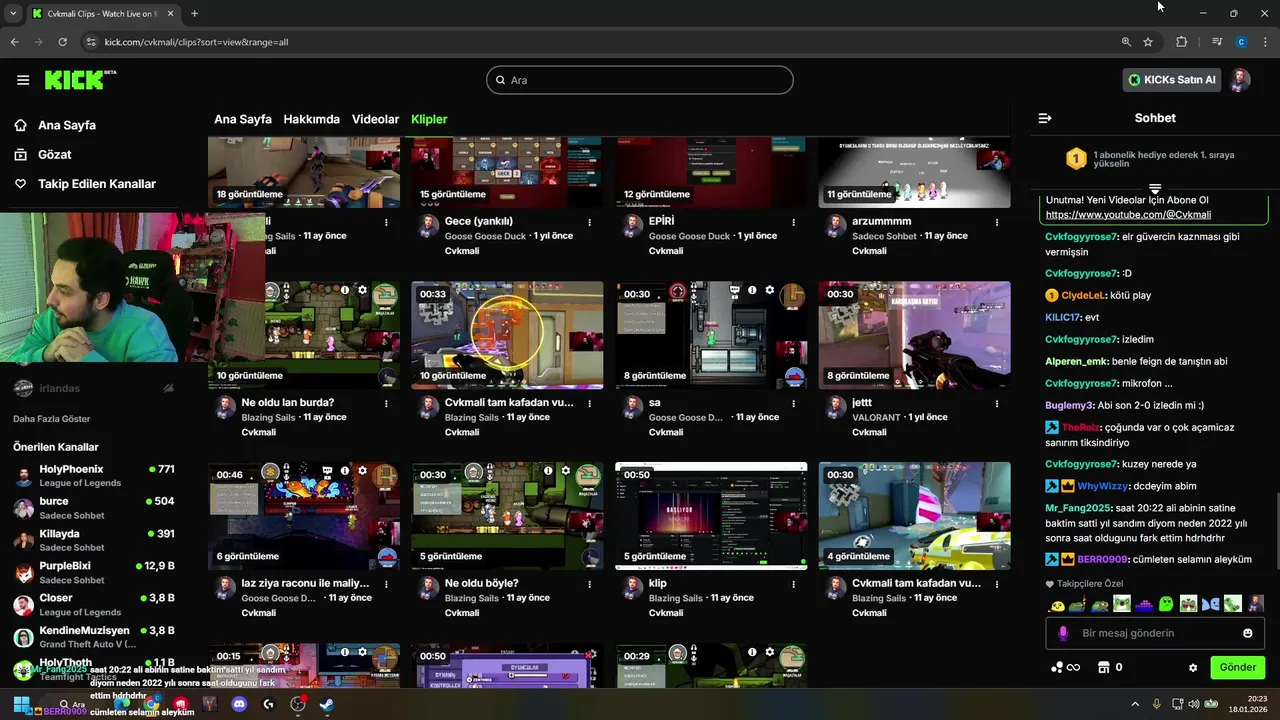This screenshot has width=1280, height=720.
Task: Open Logitech G HUB taskbar icon
Action: 268,704
